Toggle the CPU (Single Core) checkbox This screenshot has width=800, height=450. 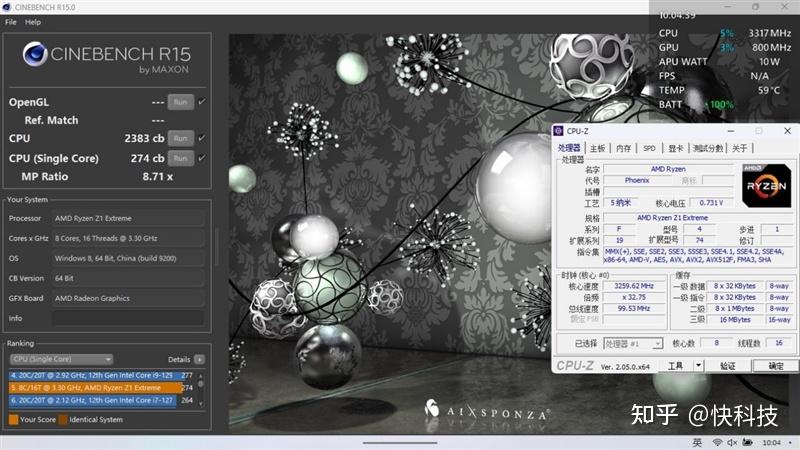point(202,158)
